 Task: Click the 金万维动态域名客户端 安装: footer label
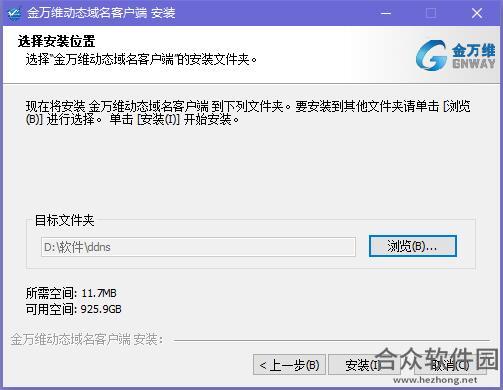pos(87,340)
